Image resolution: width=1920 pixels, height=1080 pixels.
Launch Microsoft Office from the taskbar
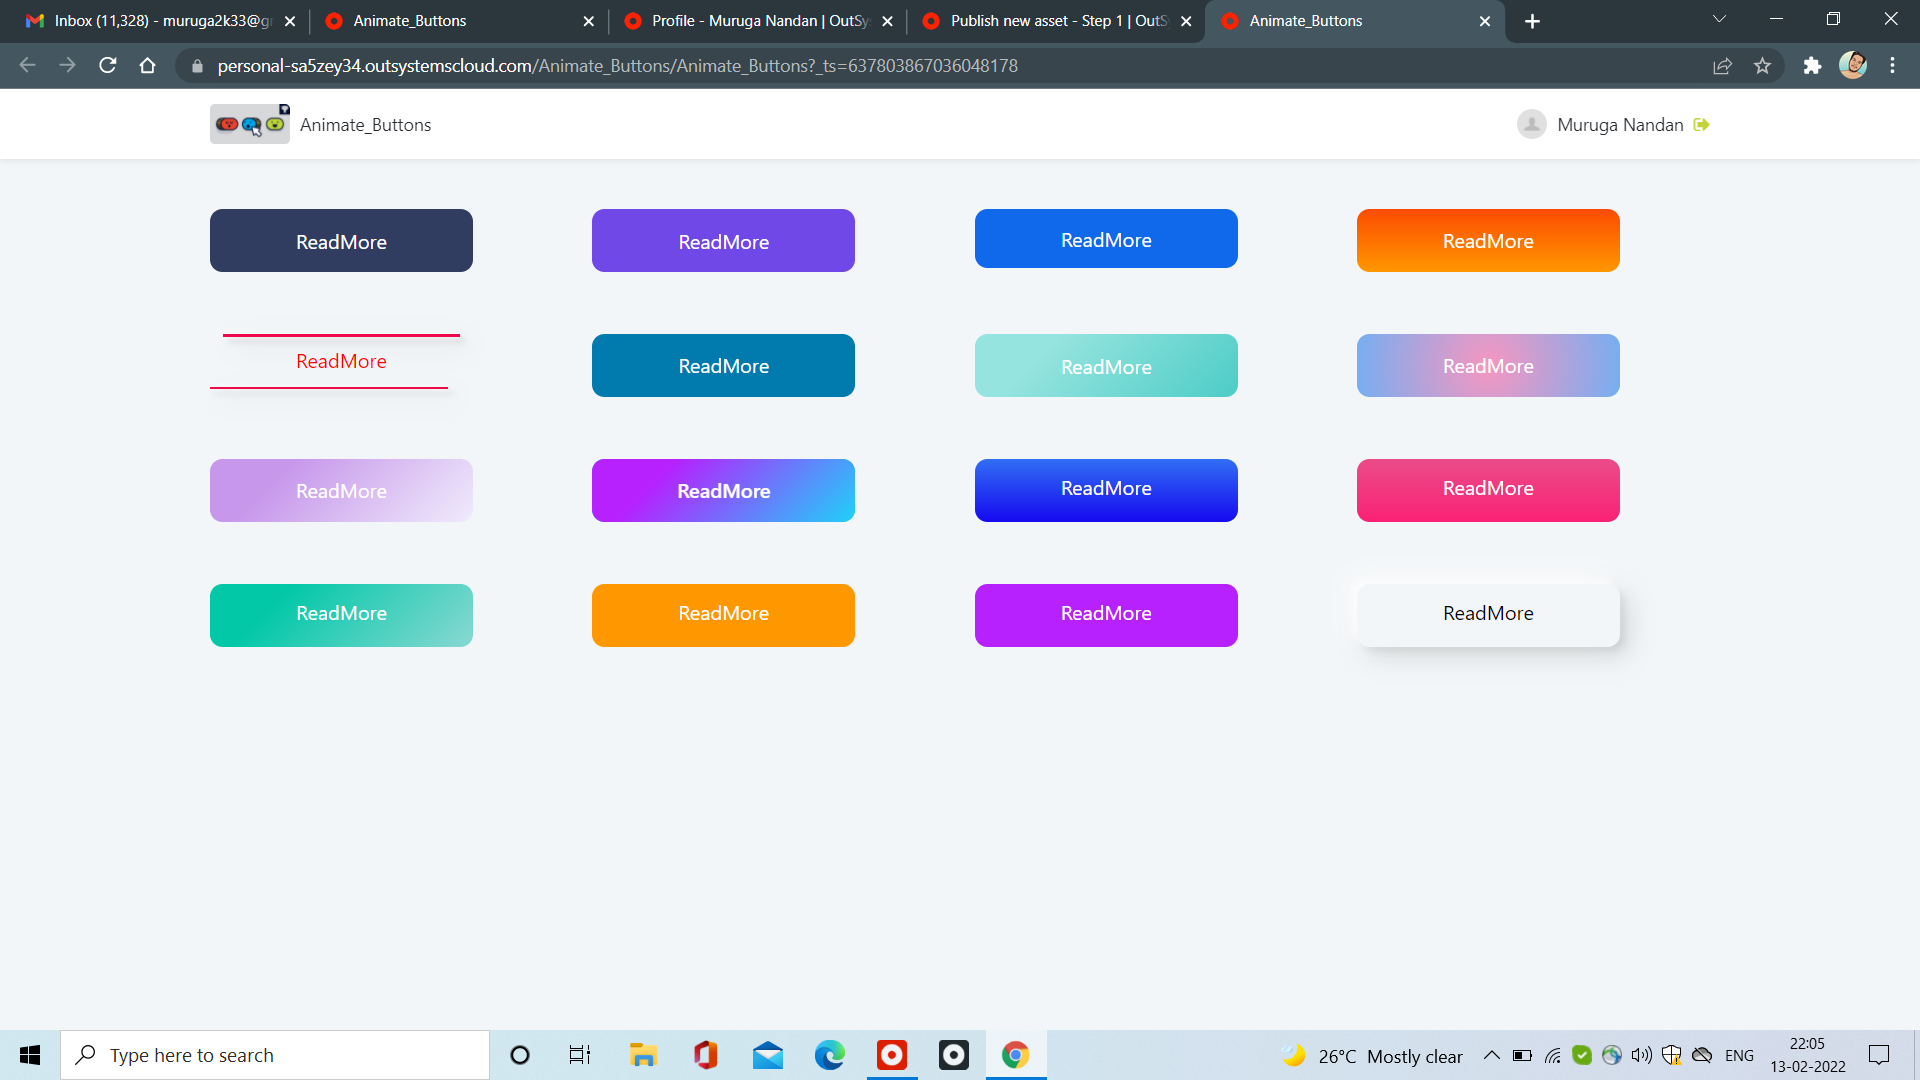point(705,1055)
